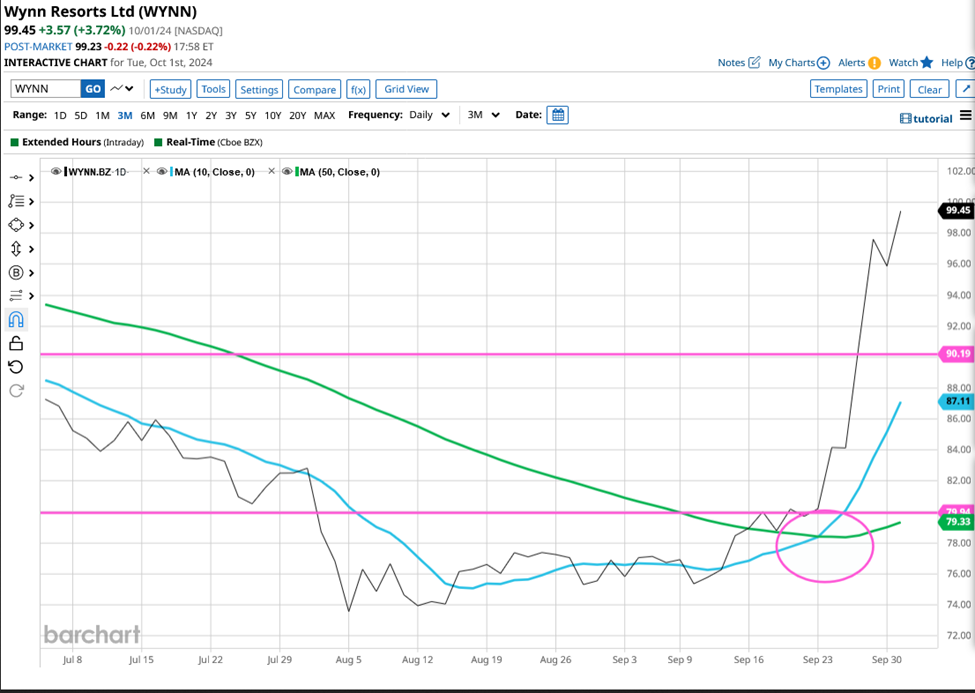Image resolution: width=975 pixels, height=693 pixels.
Task: Hide the WYNN.BZ price series via eye icon
Action: [56, 172]
